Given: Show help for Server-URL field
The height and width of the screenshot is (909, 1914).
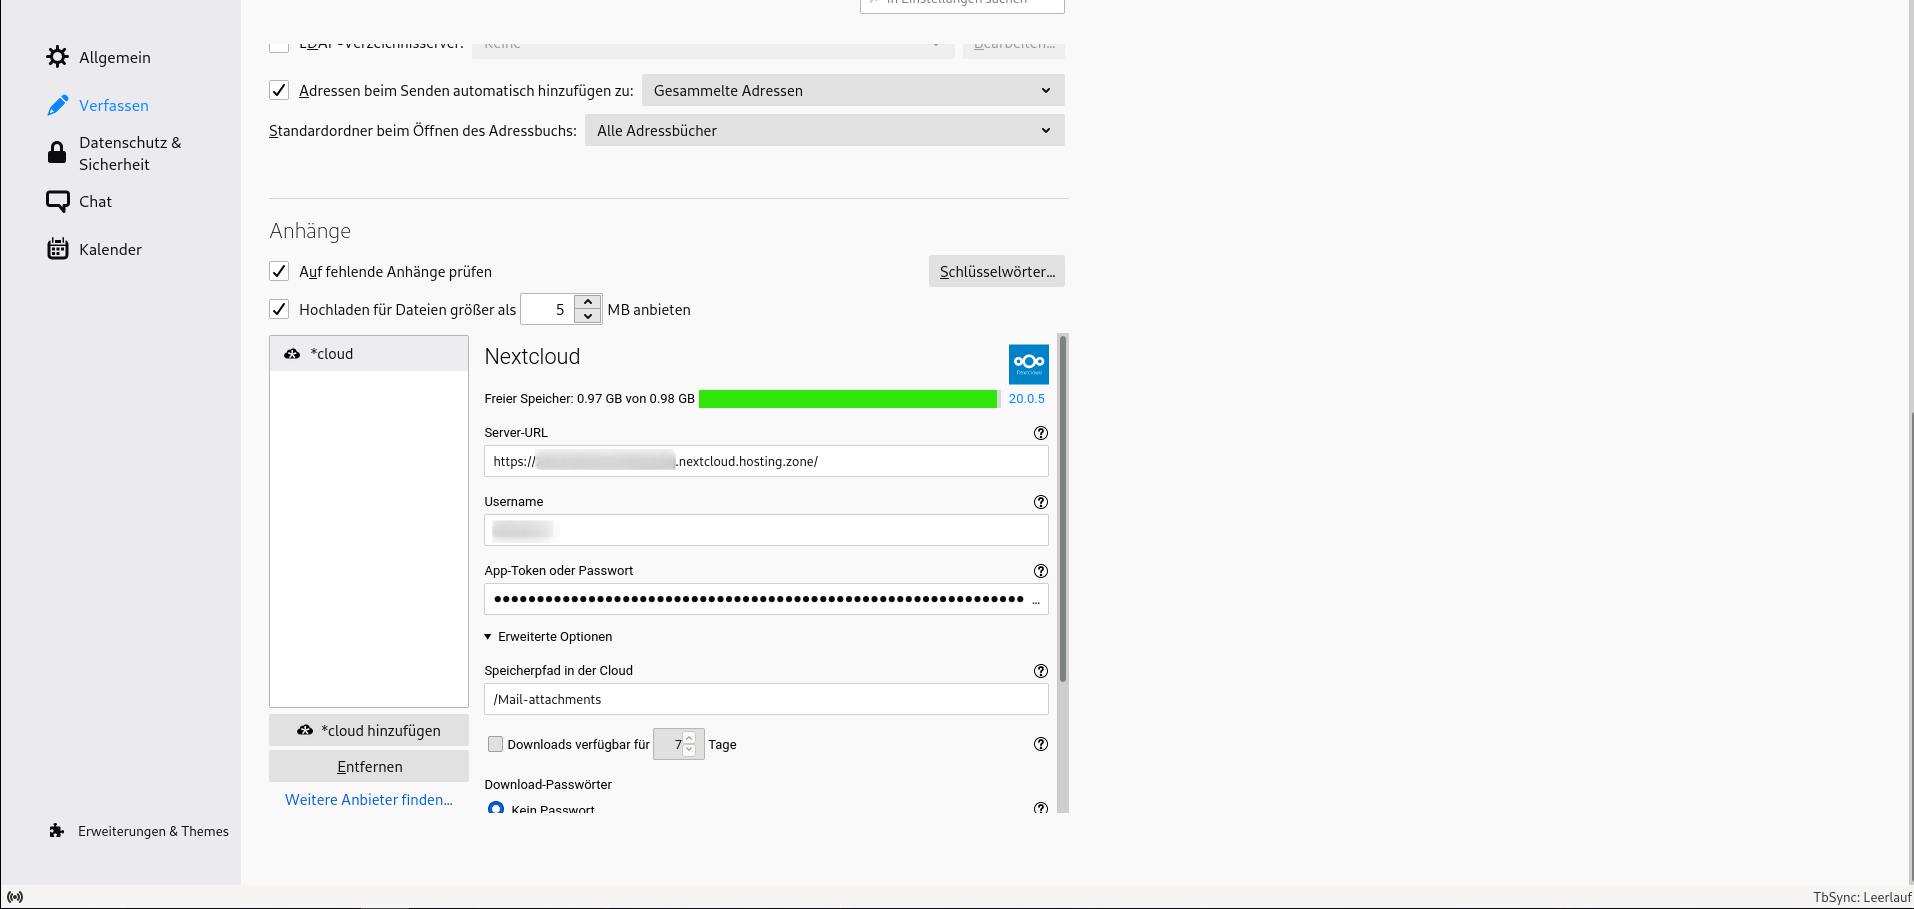Looking at the screenshot, I should (1041, 433).
